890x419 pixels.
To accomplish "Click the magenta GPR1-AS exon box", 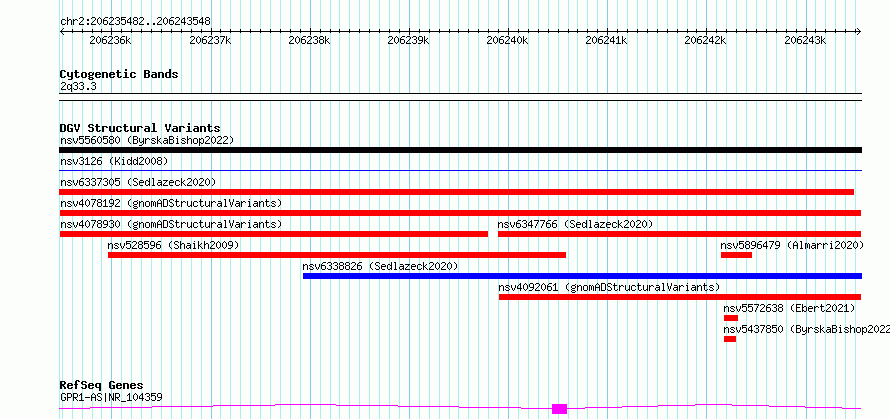I will (560, 409).
